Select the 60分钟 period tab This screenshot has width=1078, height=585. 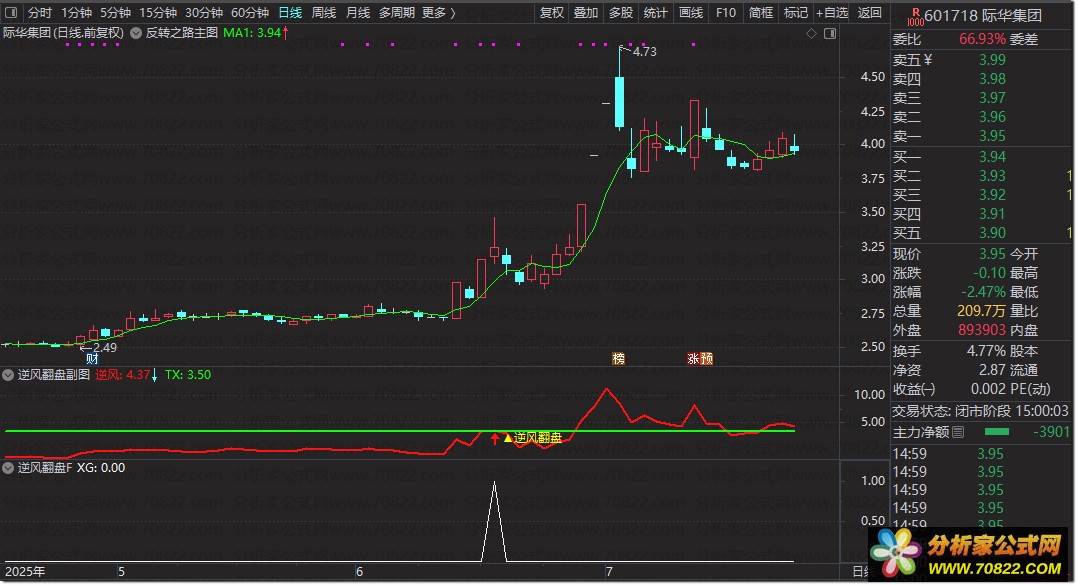[250, 12]
